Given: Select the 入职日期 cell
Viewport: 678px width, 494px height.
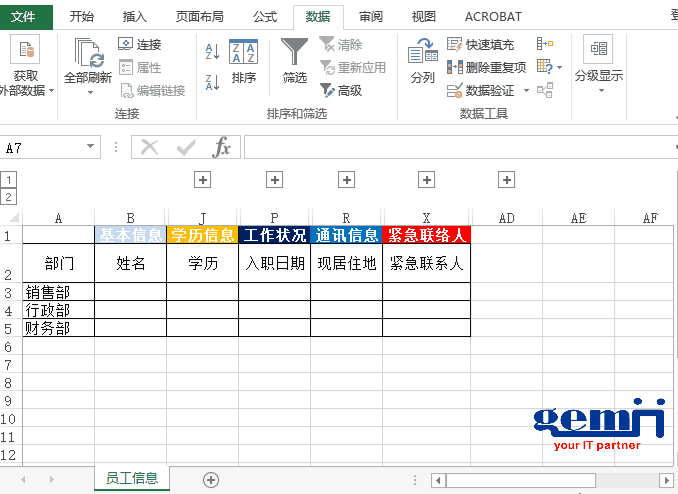Looking at the screenshot, I should click(275, 263).
